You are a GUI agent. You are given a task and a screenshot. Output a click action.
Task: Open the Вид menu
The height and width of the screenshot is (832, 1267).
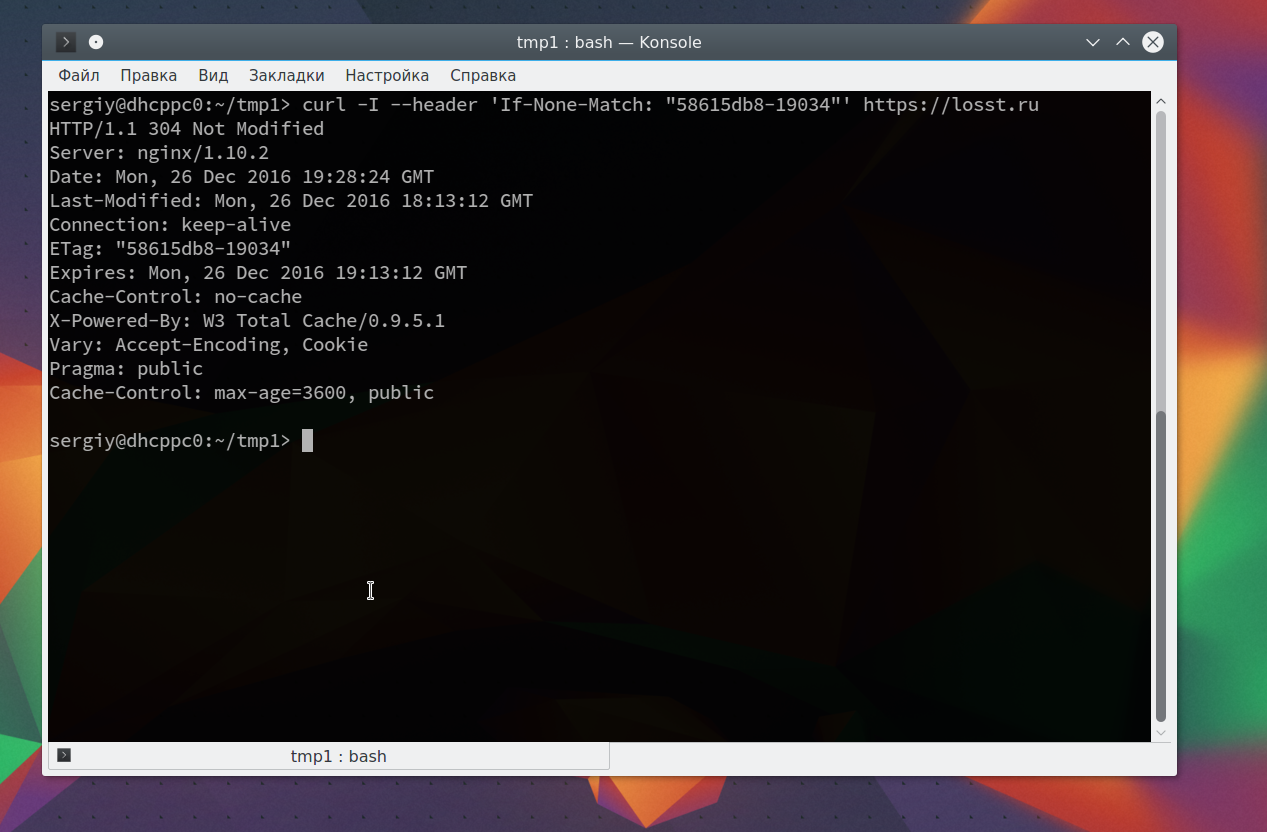[213, 75]
